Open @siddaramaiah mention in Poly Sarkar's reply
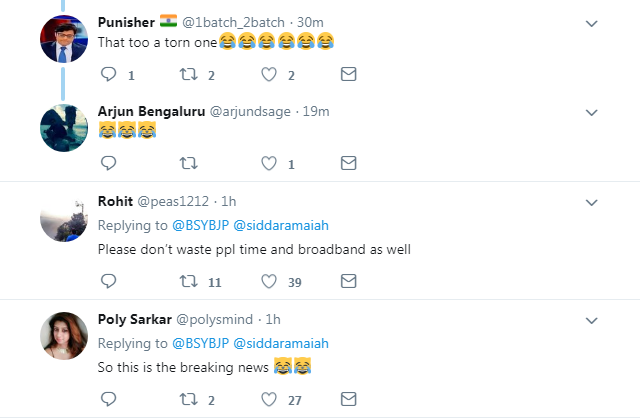640x418 pixels. tap(281, 343)
